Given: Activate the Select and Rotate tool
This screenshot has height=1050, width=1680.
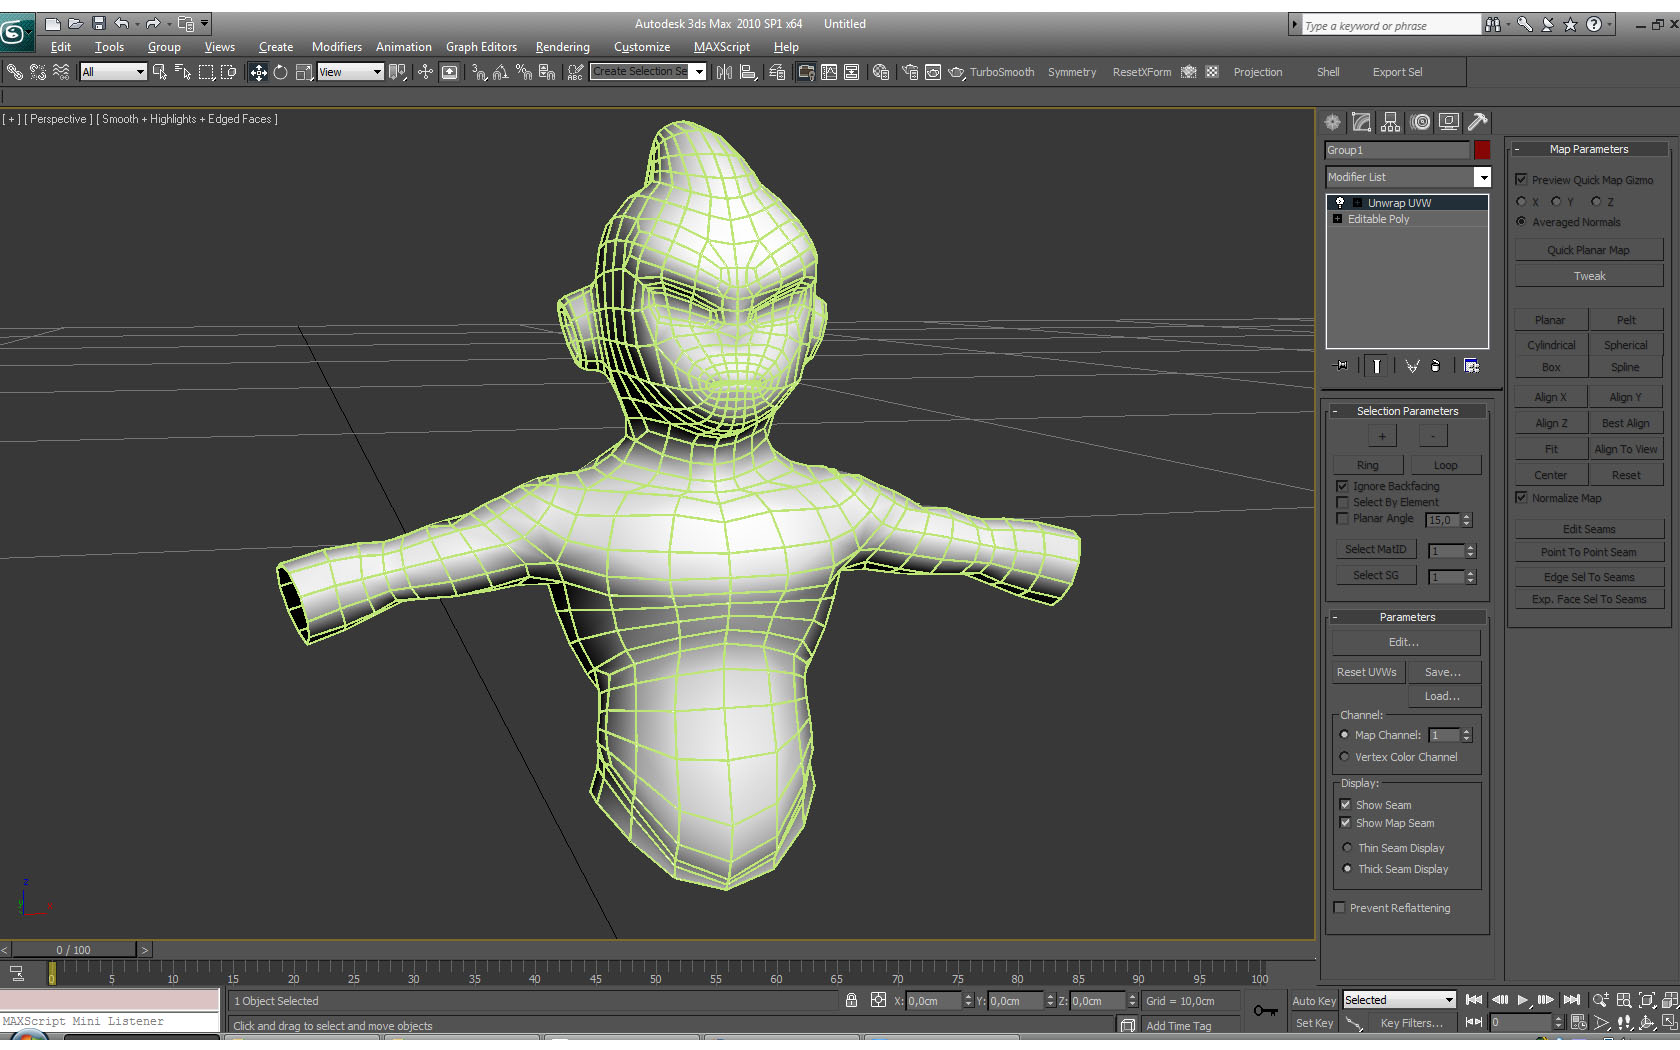Looking at the screenshot, I should point(281,72).
